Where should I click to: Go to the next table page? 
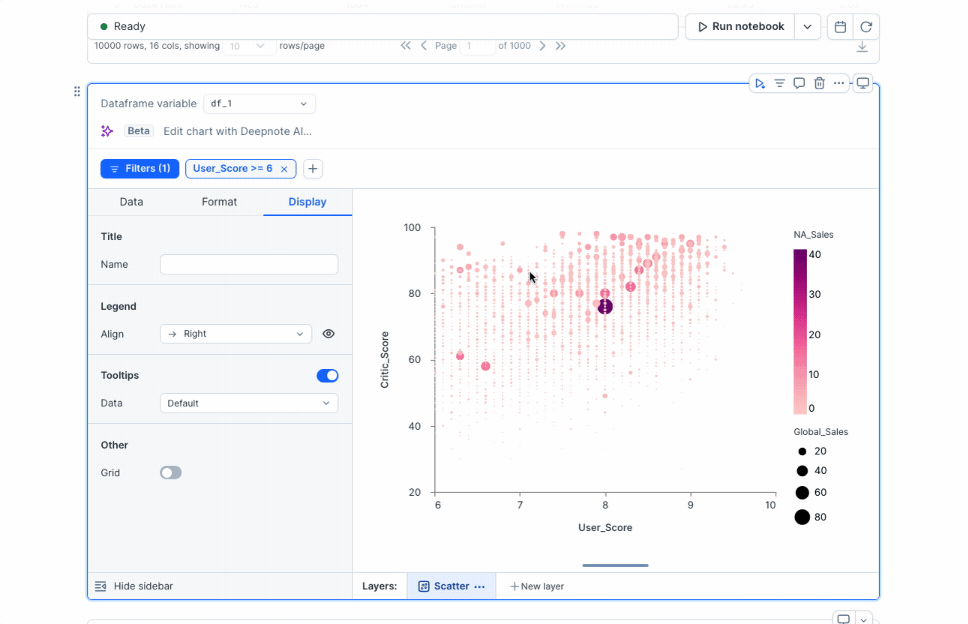pyautogui.click(x=542, y=46)
